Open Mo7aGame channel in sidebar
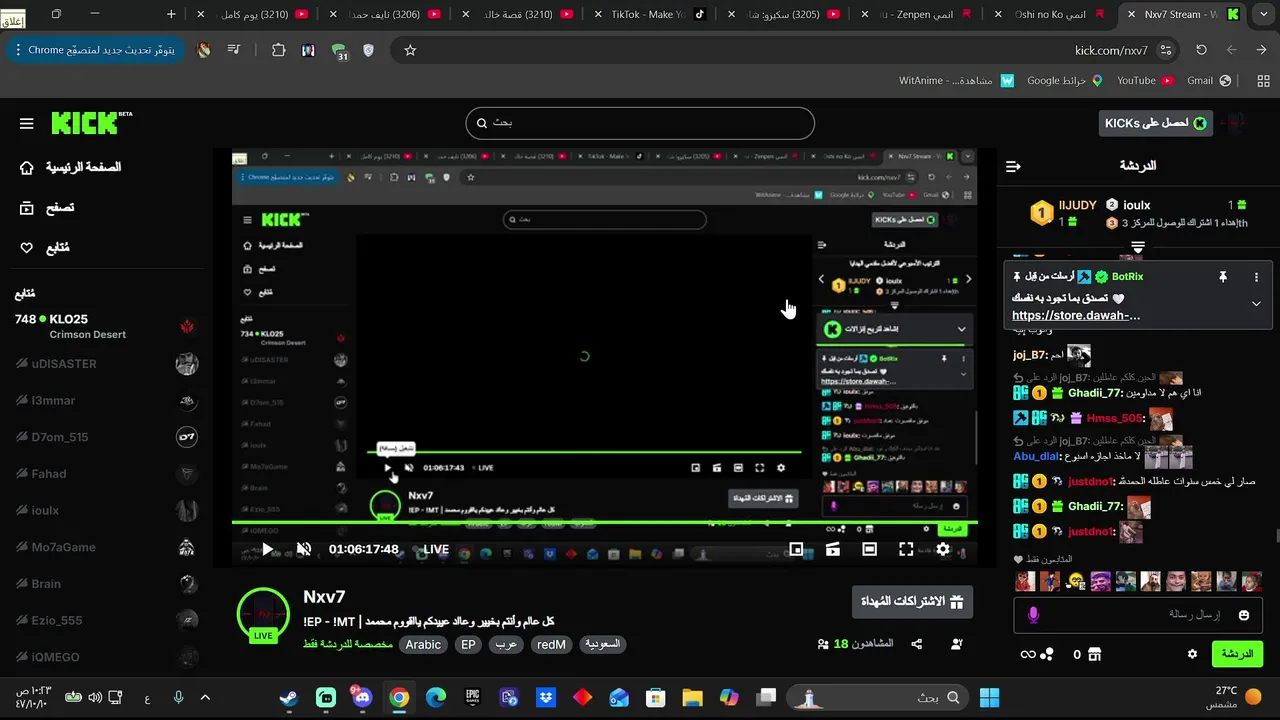Image resolution: width=1280 pixels, height=720 pixels. click(x=106, y=547)
